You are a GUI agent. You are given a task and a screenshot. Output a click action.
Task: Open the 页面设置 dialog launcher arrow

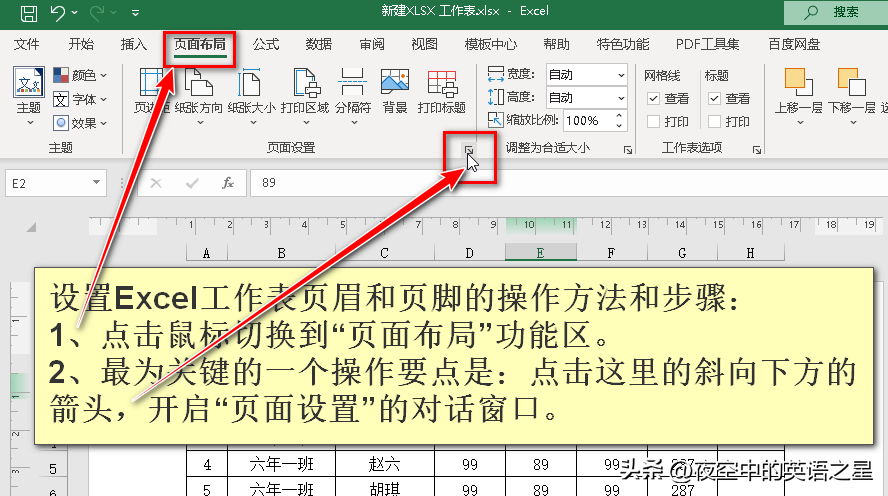tap(469, 150)
